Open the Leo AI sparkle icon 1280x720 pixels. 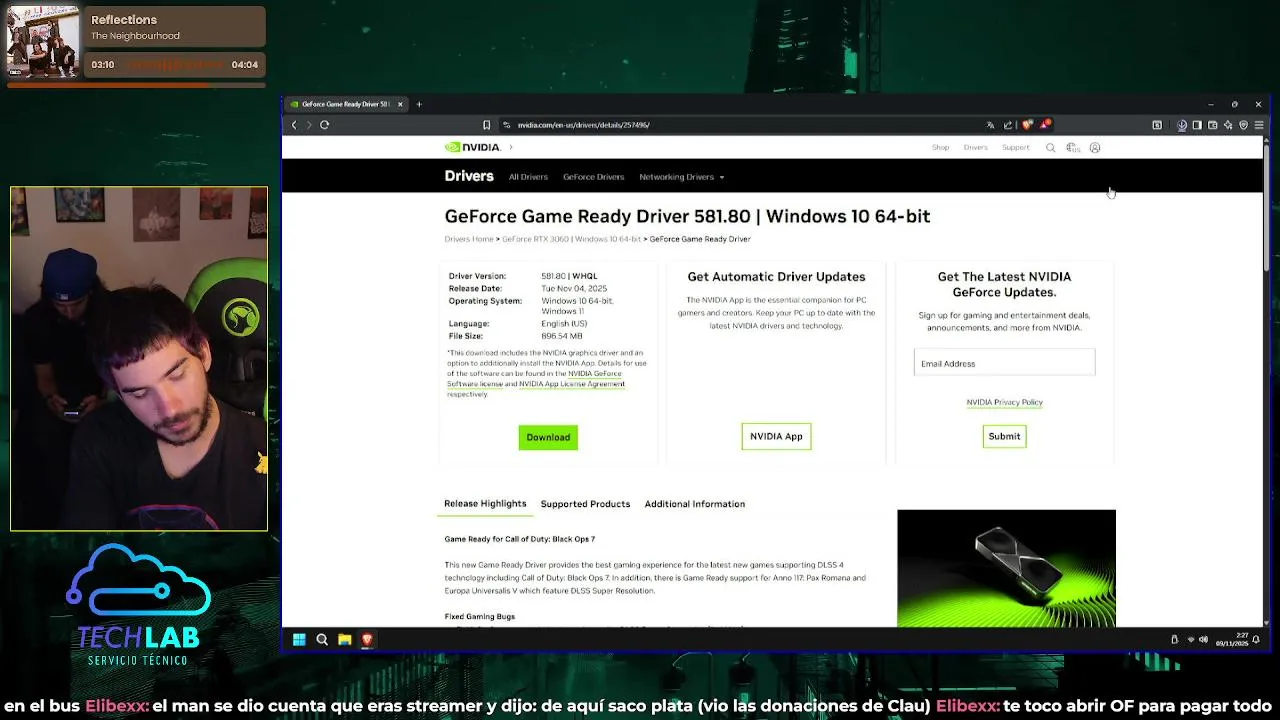[1228, 125]
